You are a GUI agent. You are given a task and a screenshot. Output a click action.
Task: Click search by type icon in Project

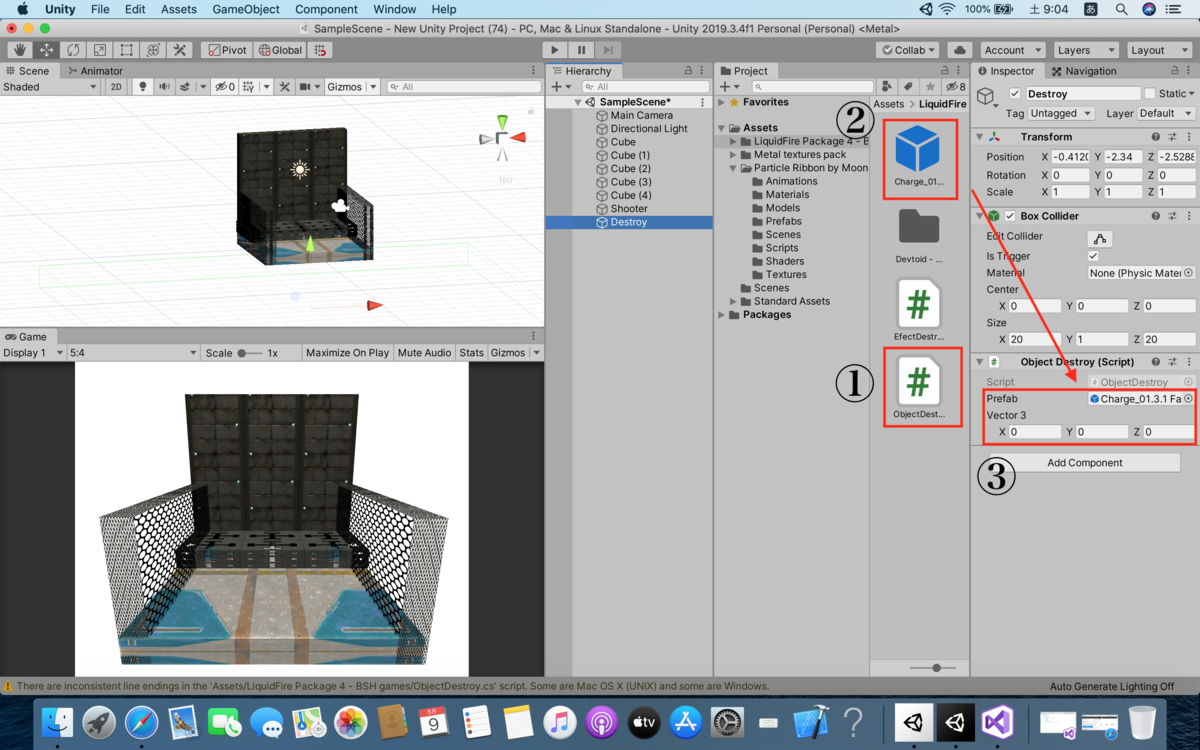(886, 87)
